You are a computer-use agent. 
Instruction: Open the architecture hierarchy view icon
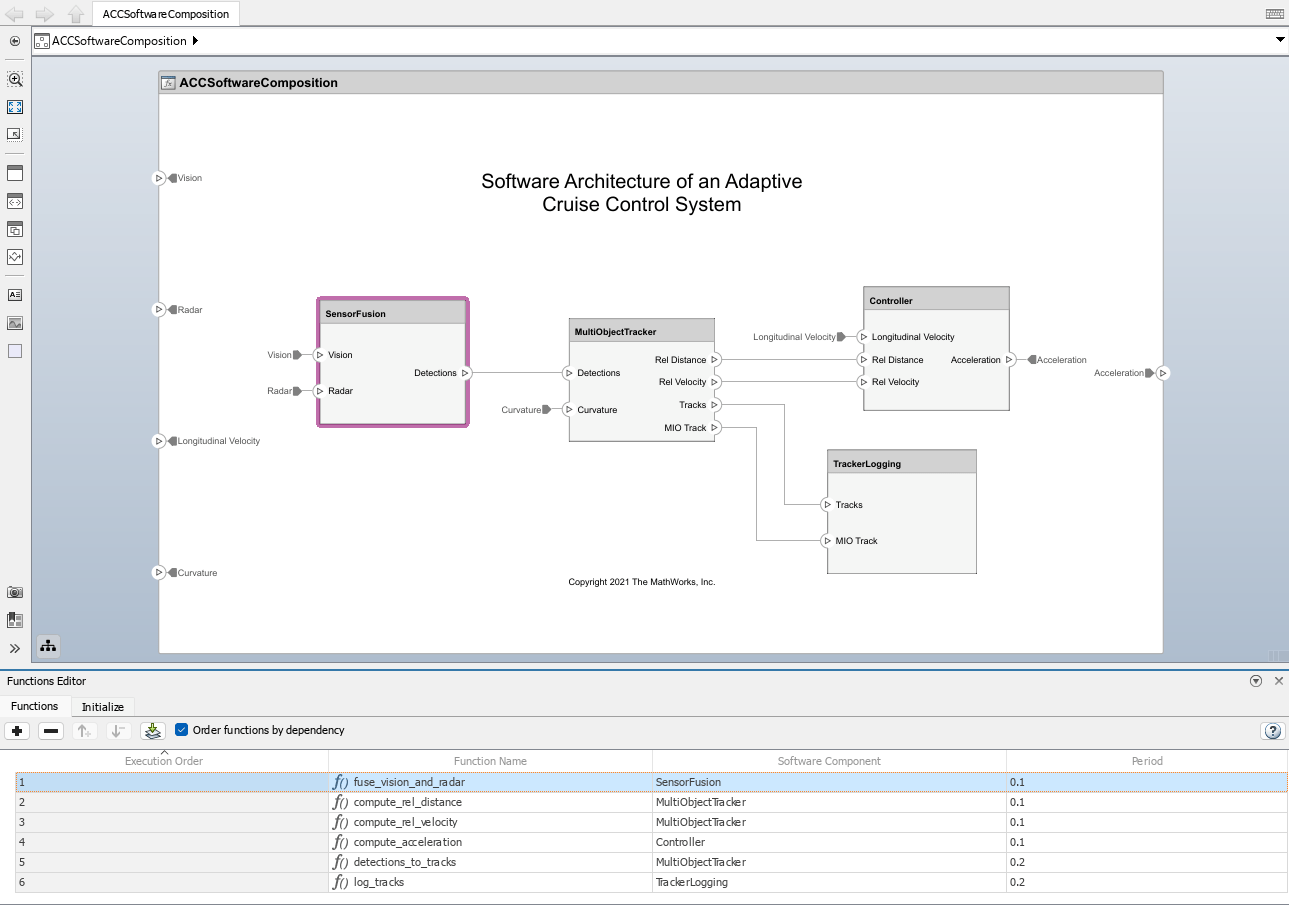(47, 646)
